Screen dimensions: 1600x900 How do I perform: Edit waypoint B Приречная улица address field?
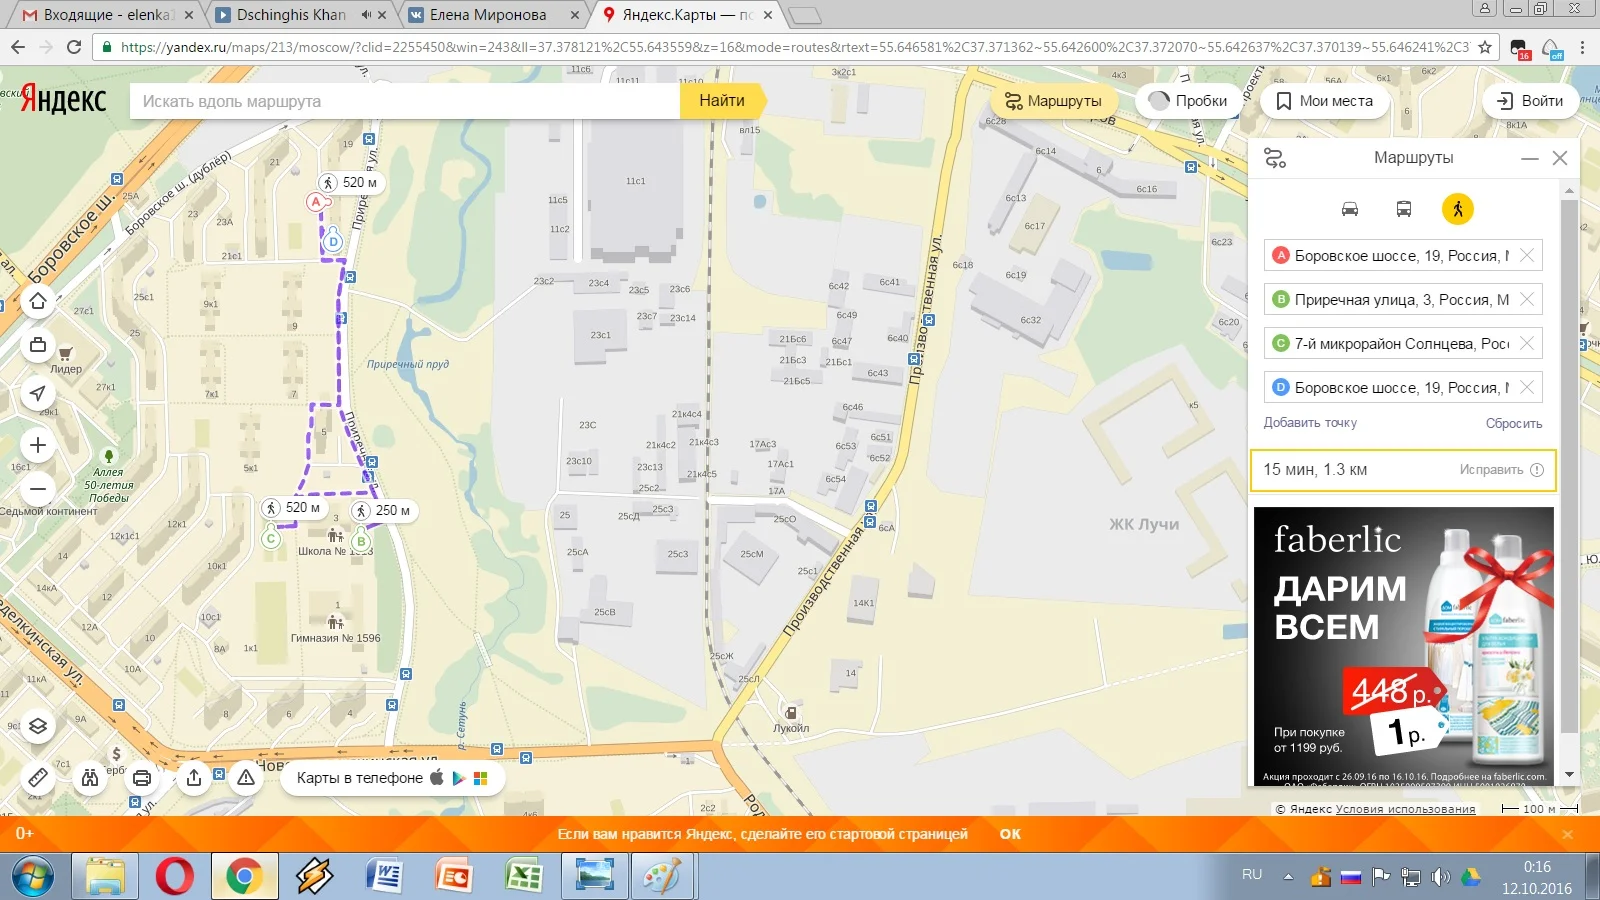point(1402,299)
